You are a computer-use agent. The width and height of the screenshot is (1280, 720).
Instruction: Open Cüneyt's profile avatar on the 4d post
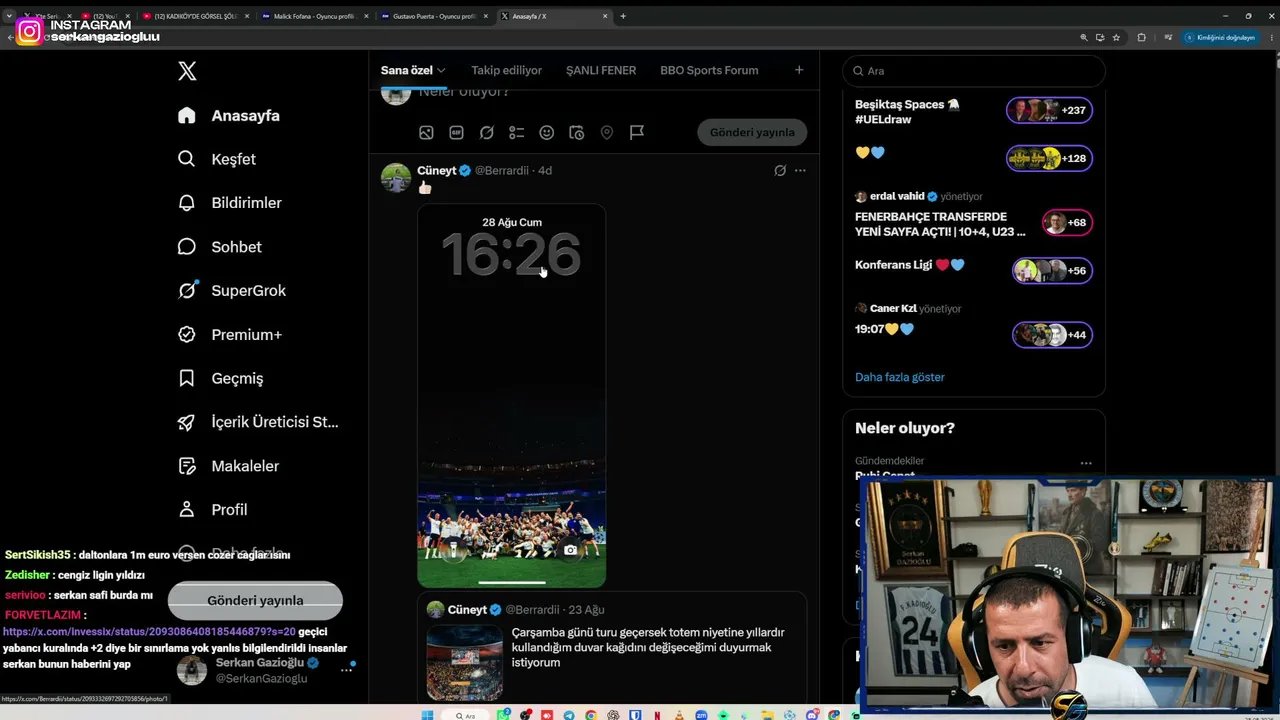coord(396,178)
